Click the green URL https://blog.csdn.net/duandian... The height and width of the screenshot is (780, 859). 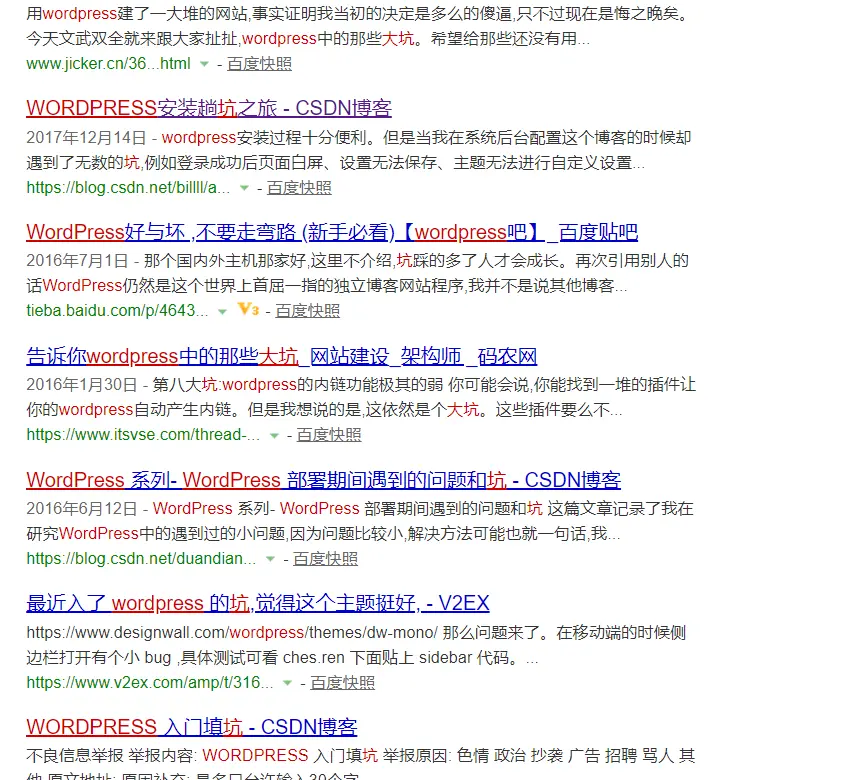141,559
